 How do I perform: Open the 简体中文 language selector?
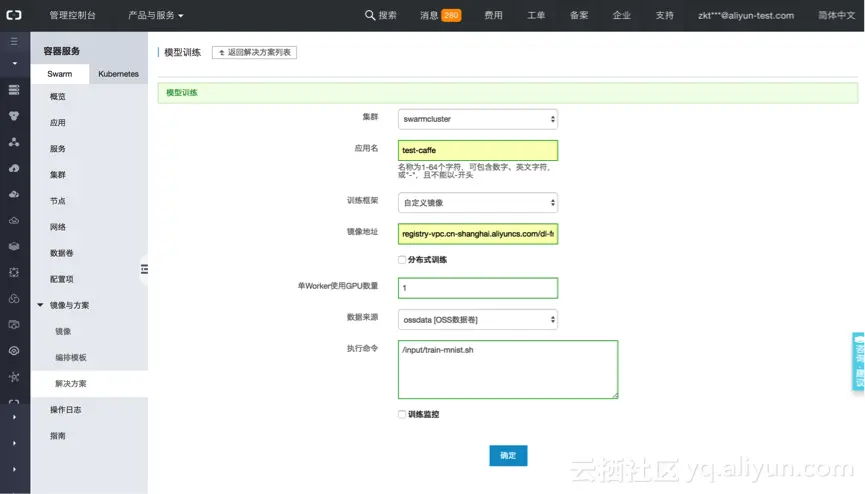[836, 15]
